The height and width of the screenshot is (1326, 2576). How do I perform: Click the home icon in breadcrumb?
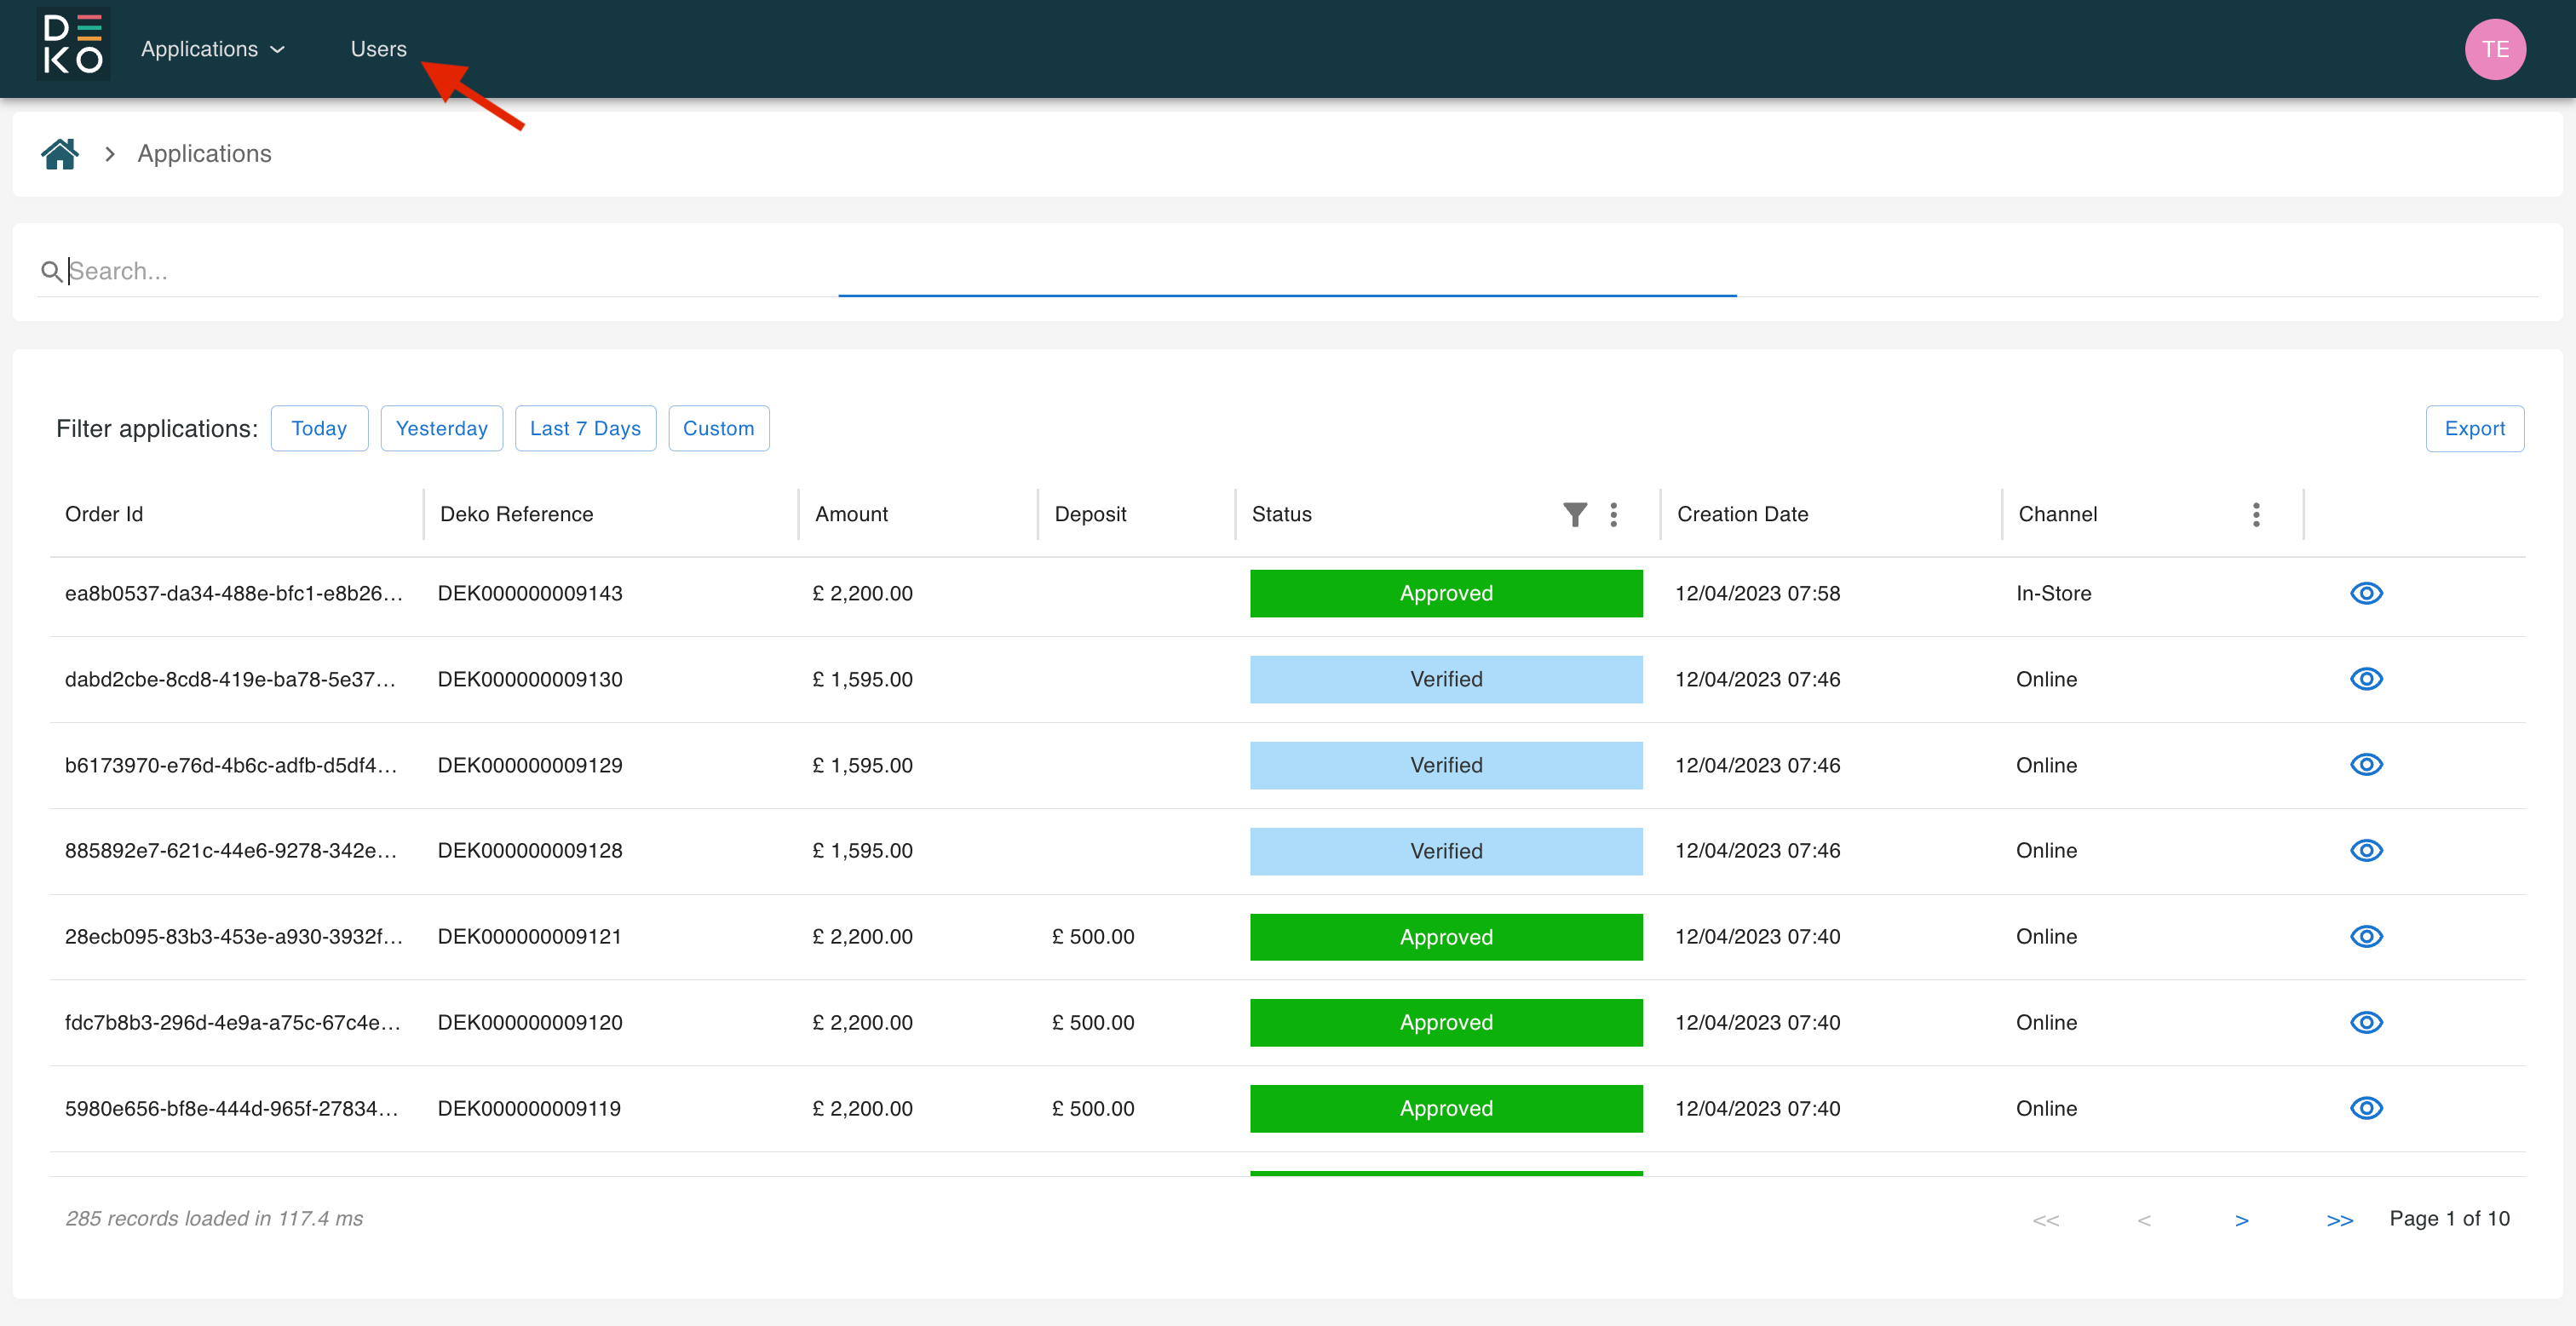[60, 154]
